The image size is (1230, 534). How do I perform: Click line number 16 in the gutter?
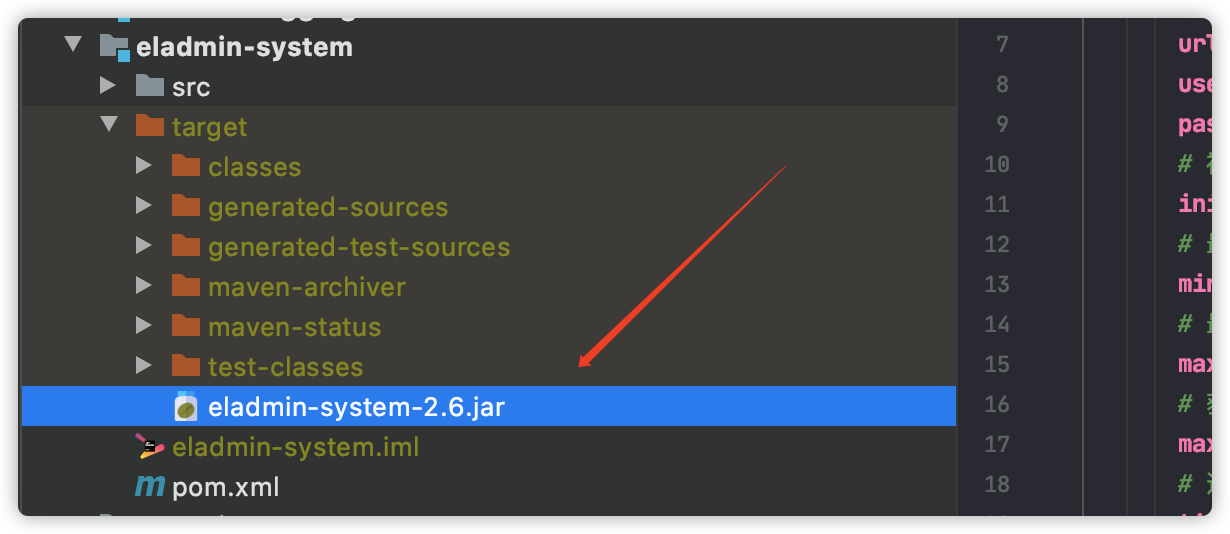(996, 404)
